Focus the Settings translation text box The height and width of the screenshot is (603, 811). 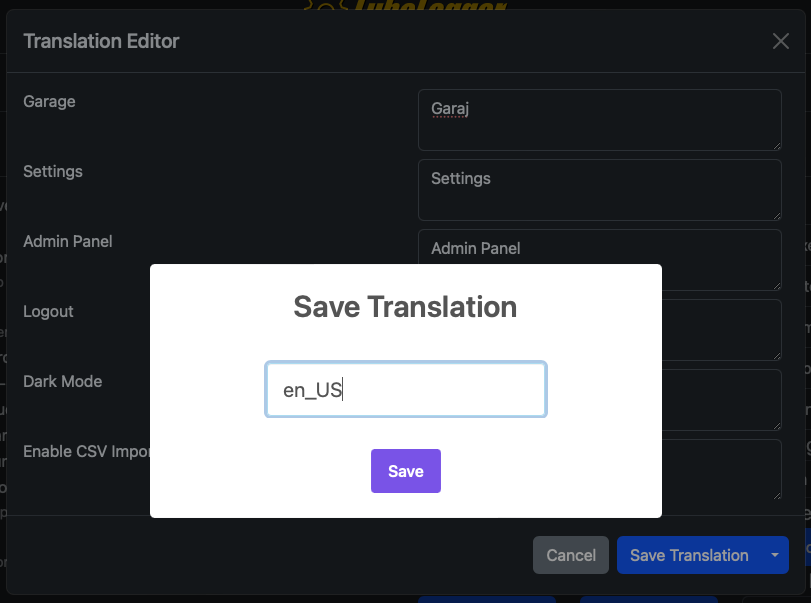(598, 189)
